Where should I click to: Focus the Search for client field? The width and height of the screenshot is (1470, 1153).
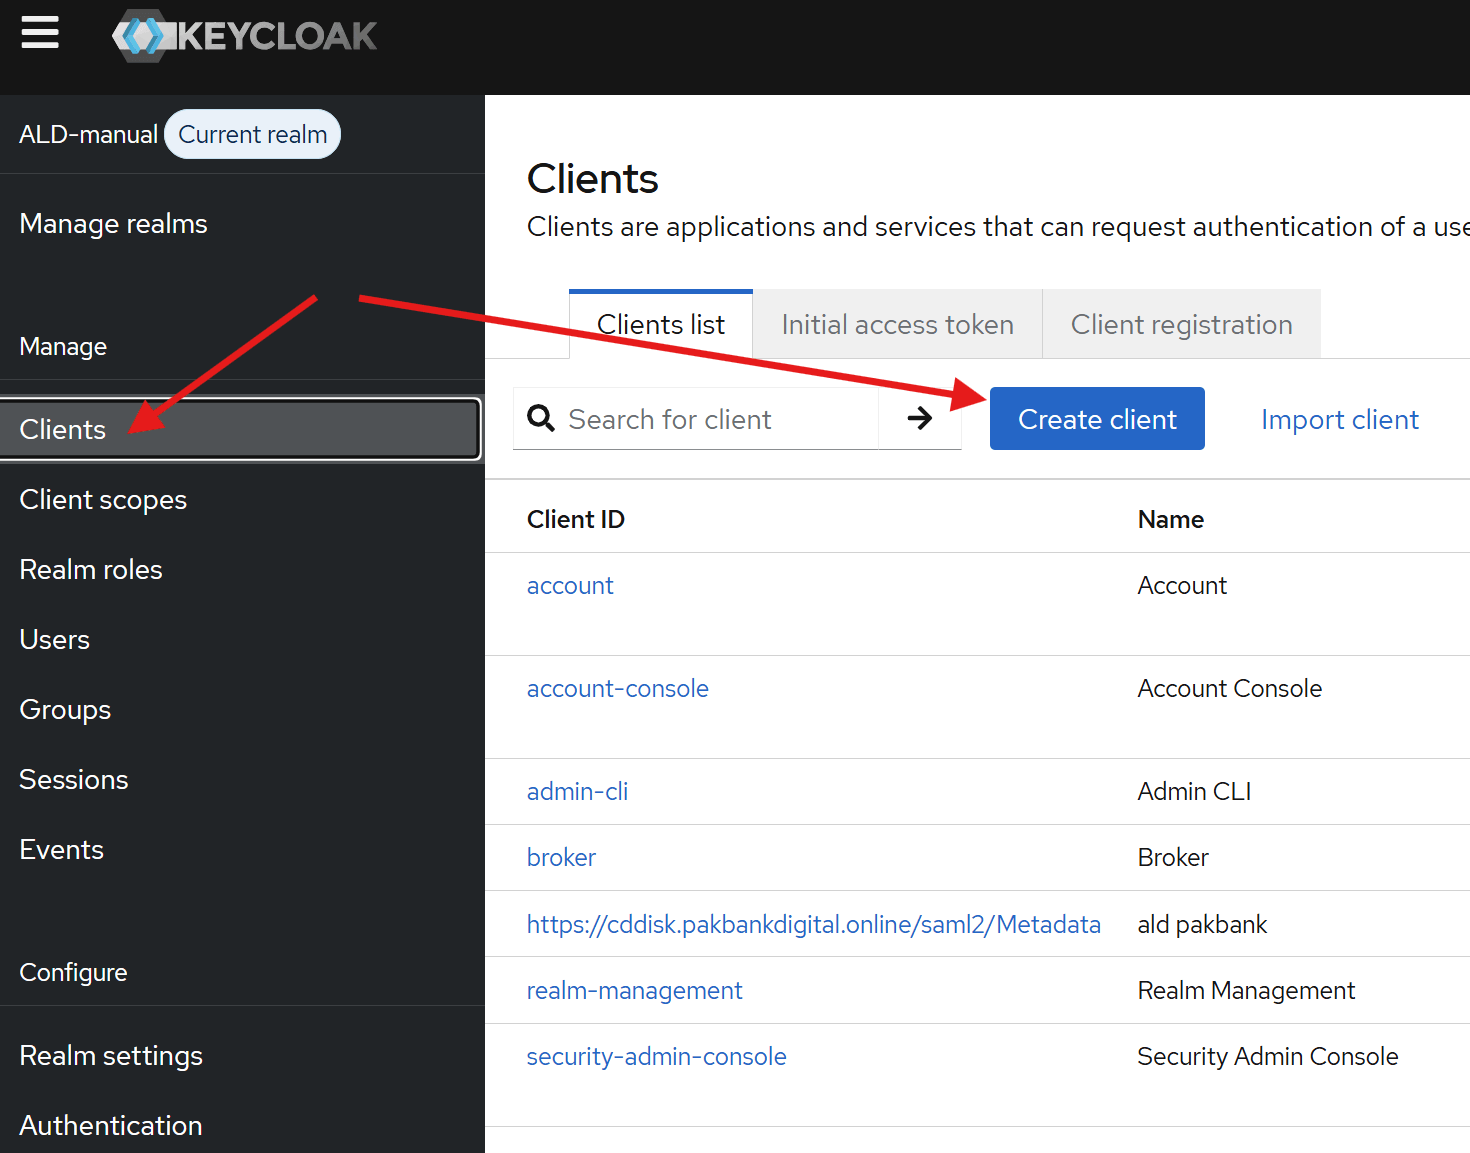click(x=696, y=418)
